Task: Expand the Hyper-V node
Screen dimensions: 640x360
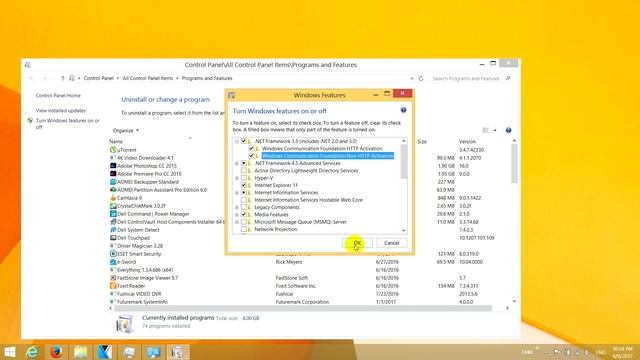Action: (237, 178)
